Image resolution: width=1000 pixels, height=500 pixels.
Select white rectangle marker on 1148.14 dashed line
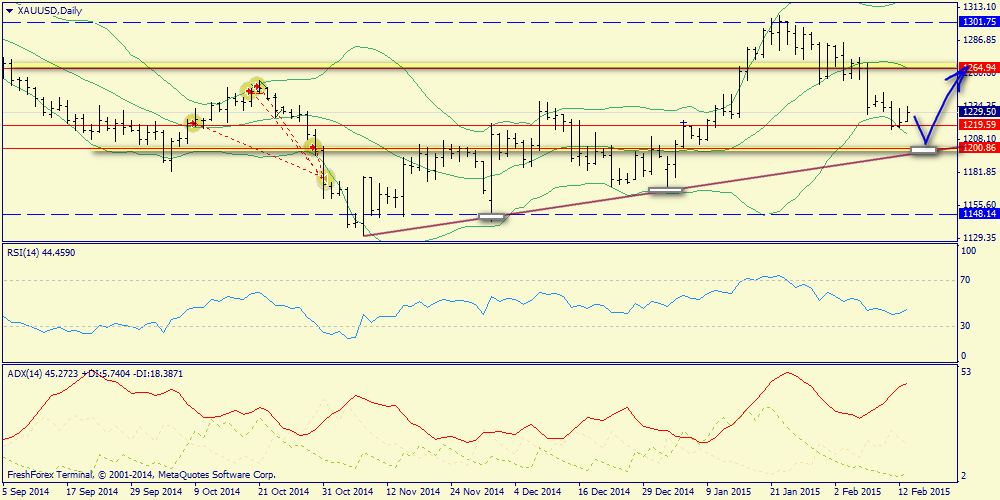click(492, 217)
